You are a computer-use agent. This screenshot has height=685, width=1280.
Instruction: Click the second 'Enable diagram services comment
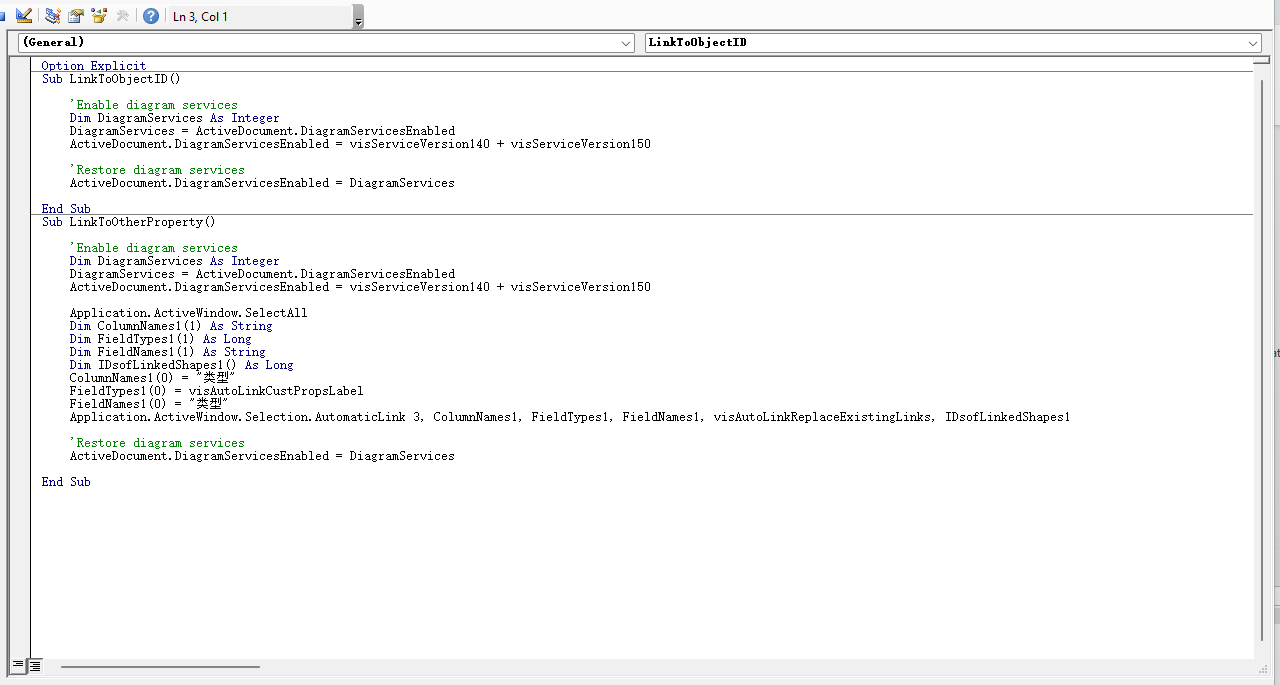tap(154, 248)
